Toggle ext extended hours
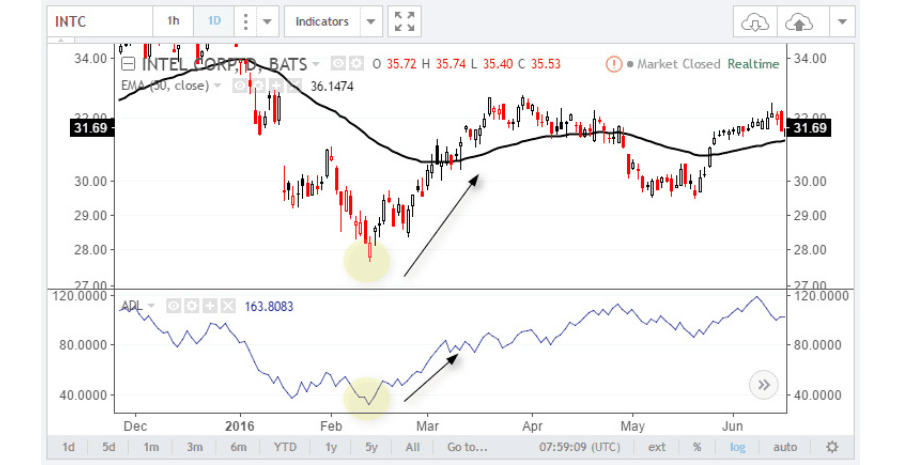901x465 pixels. (657, 447)
